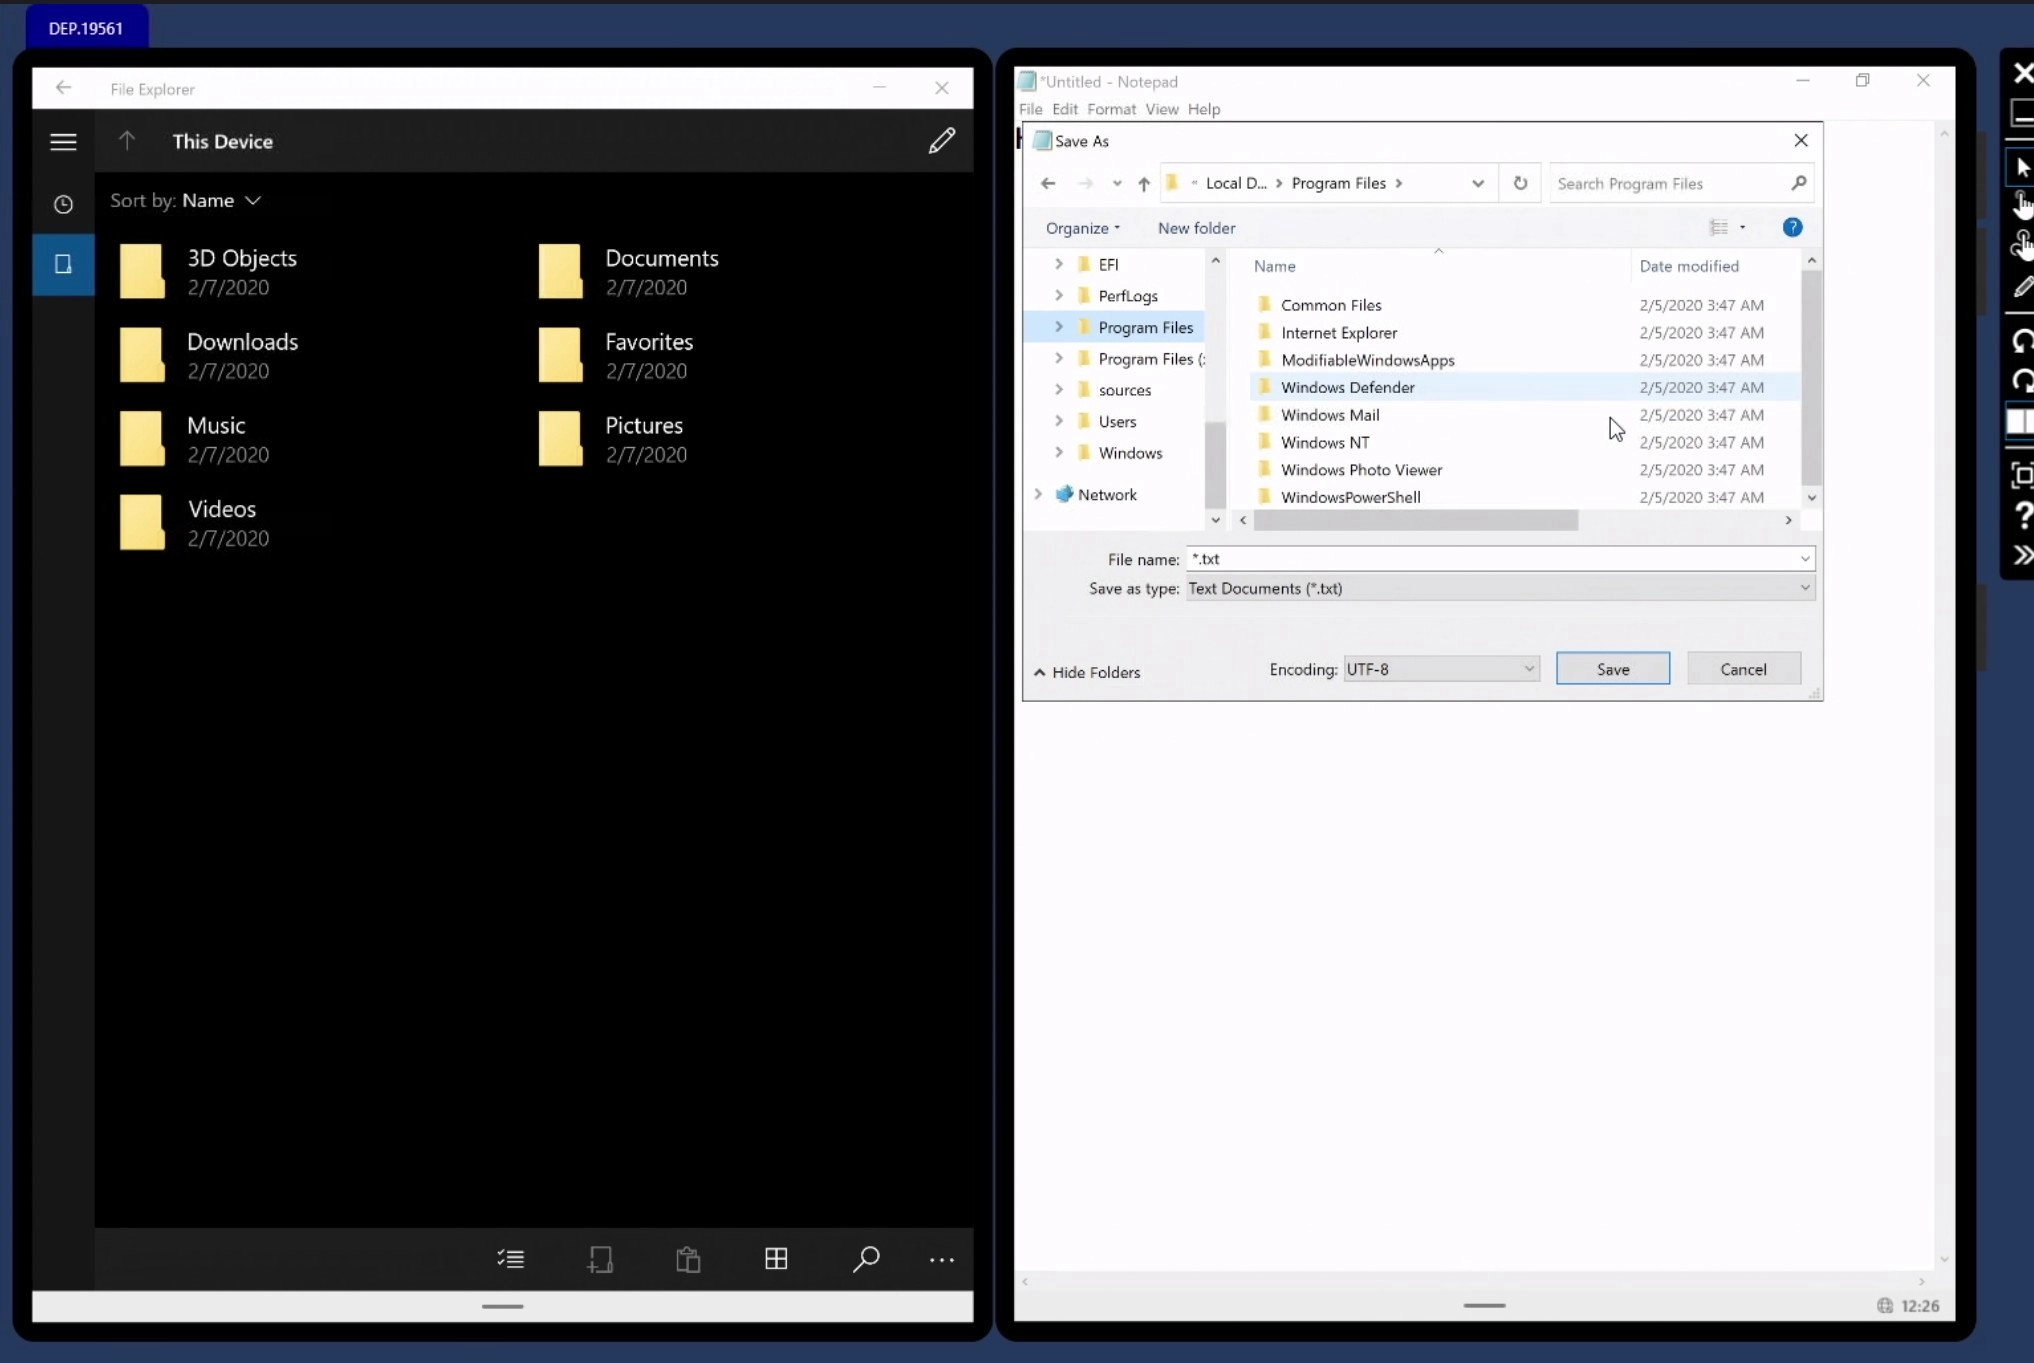Go up one folder in Save As dialog

point(1144,183)
